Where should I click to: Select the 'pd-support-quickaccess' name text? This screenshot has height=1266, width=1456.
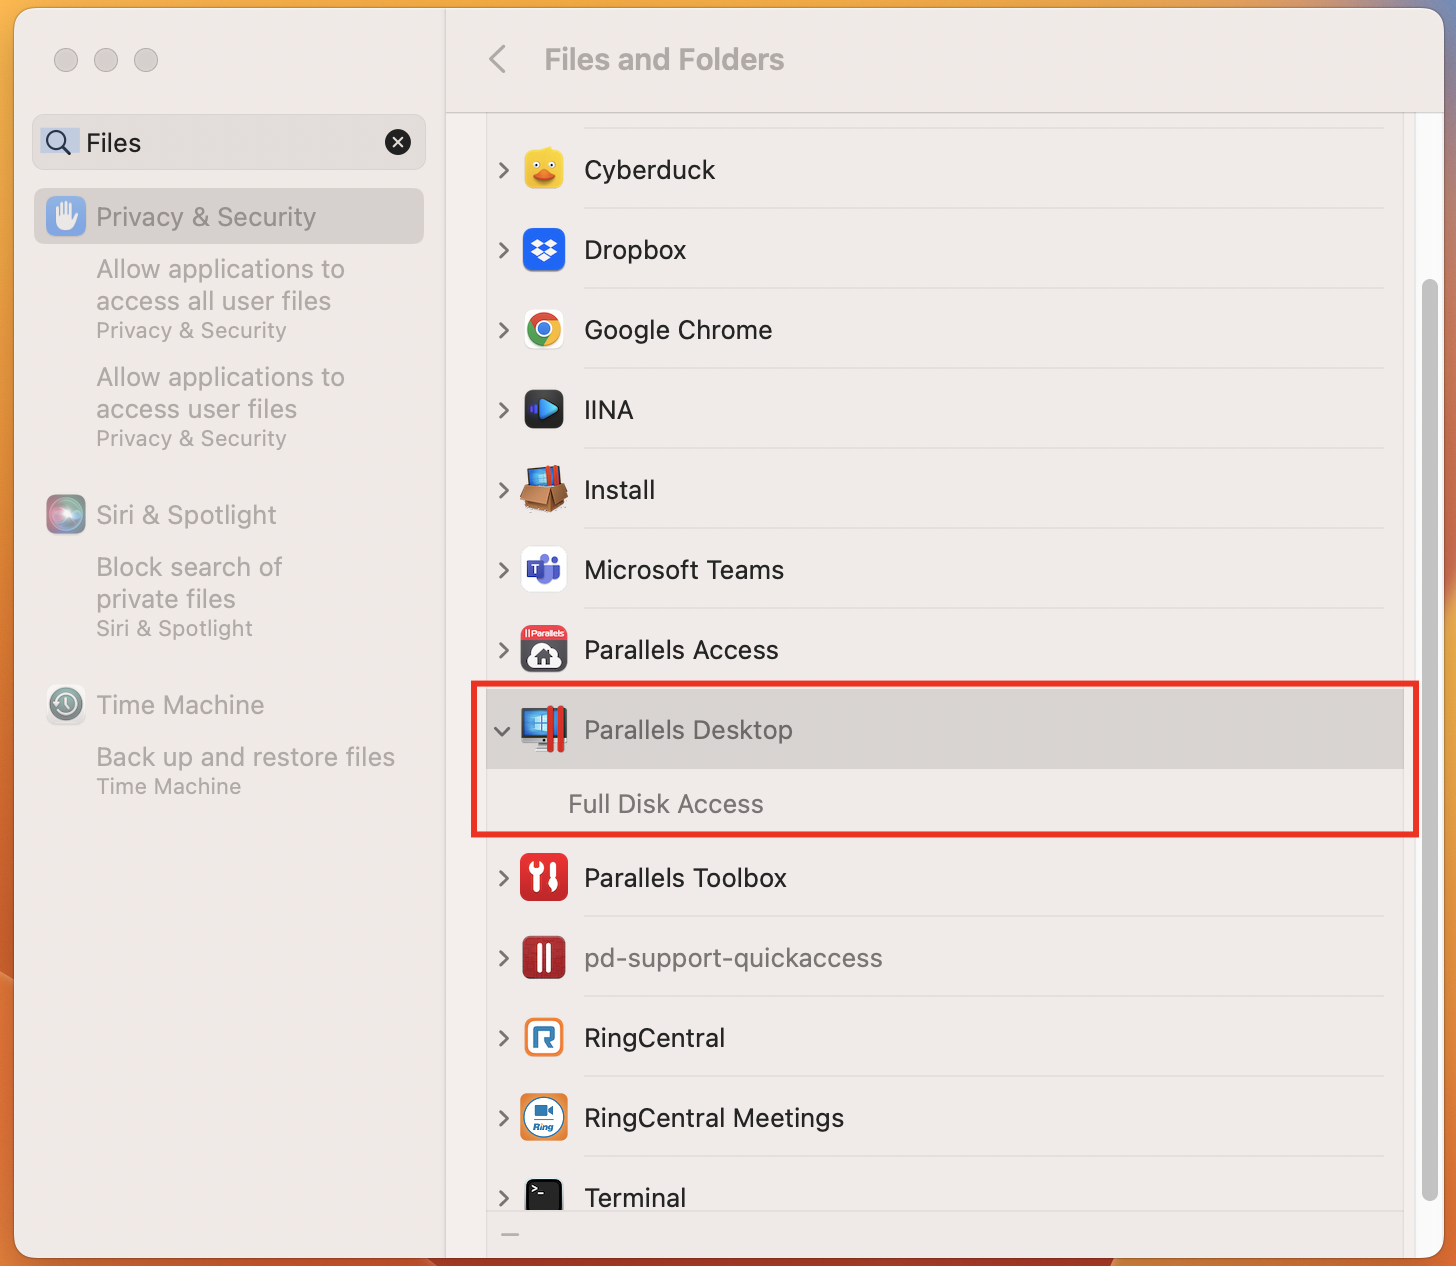tap(733, 958)
